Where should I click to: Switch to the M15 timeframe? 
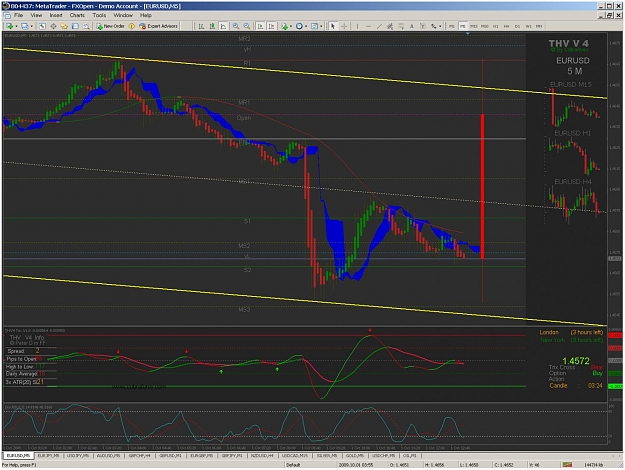(x=474, y=26)
